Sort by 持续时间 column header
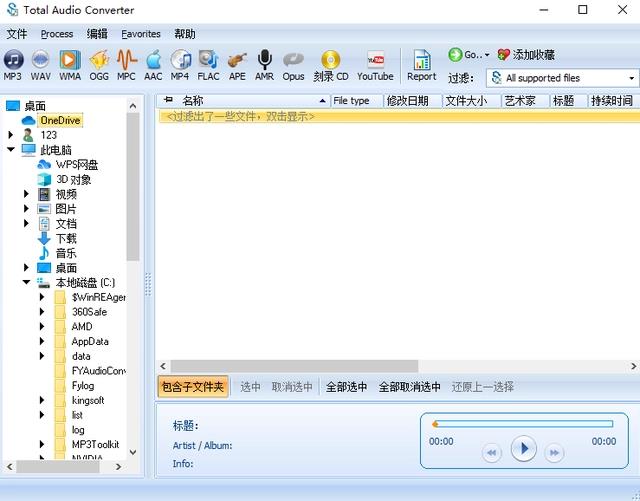This screenshot has width=640, height=501. click(613, 100)
